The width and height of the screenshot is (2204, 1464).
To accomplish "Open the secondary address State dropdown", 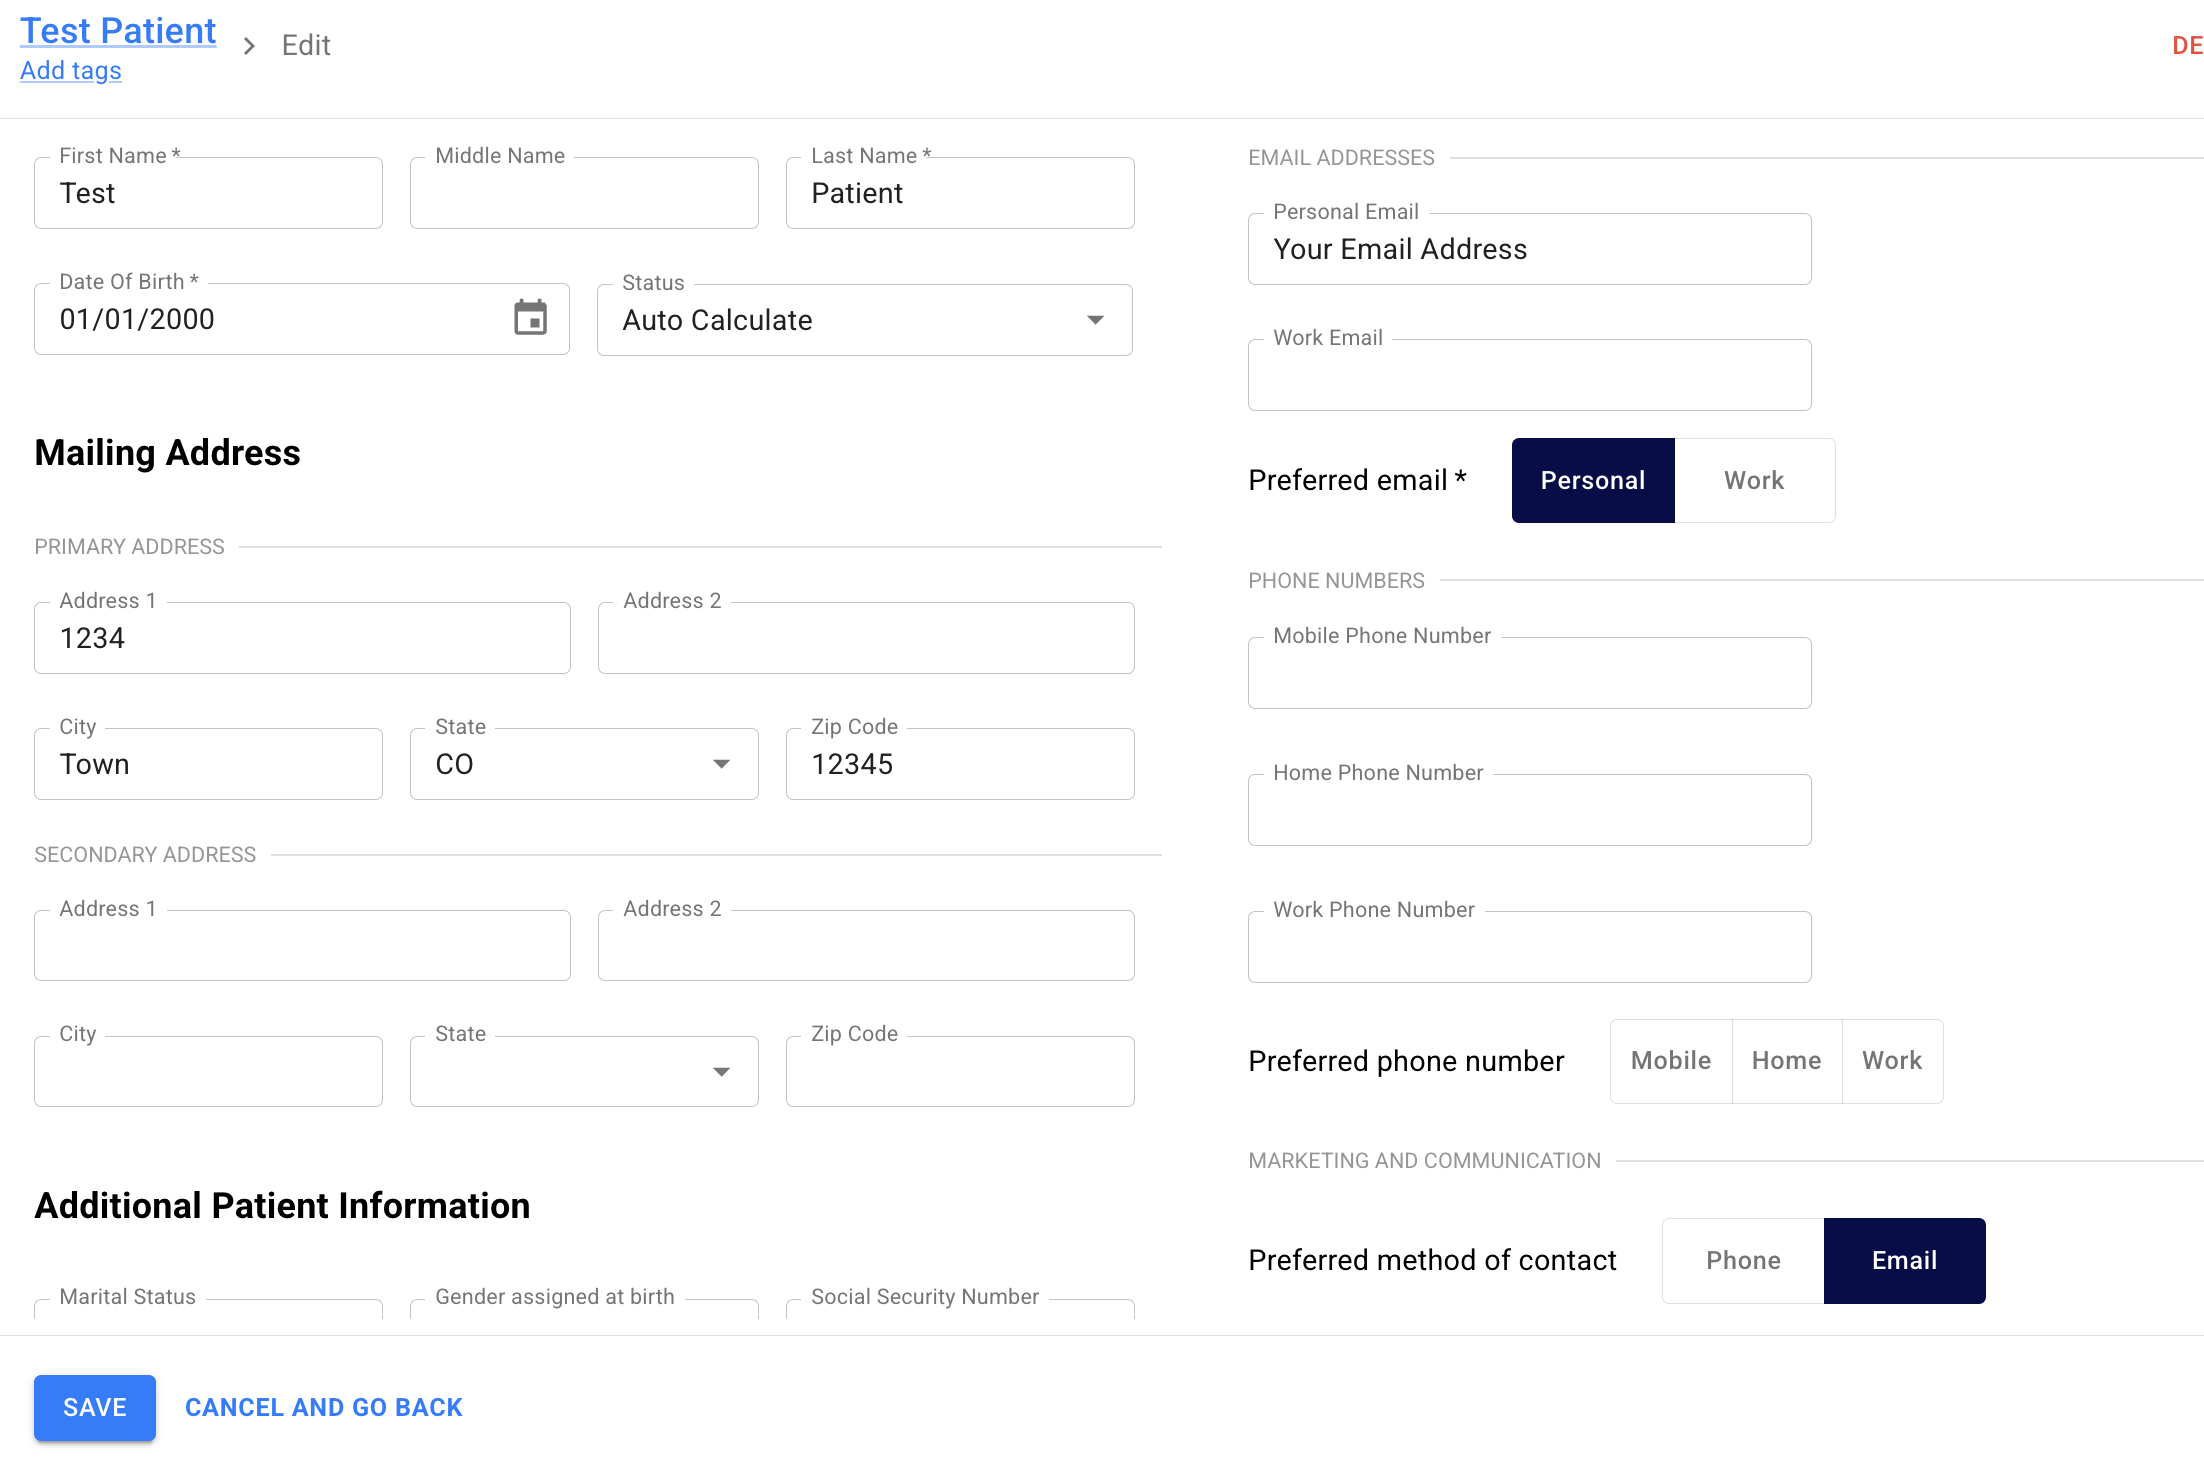I will click(721, 1072).
